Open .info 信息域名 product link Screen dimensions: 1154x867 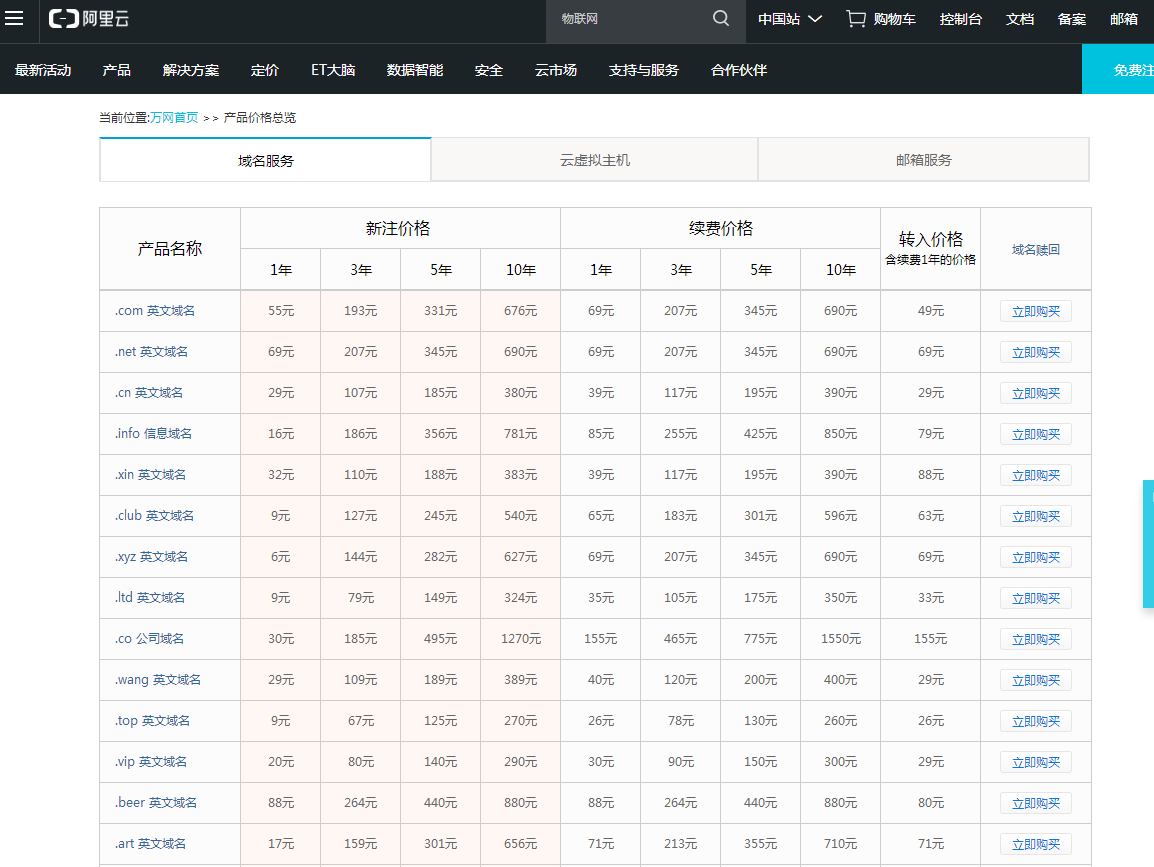click(x=153, y=434)
